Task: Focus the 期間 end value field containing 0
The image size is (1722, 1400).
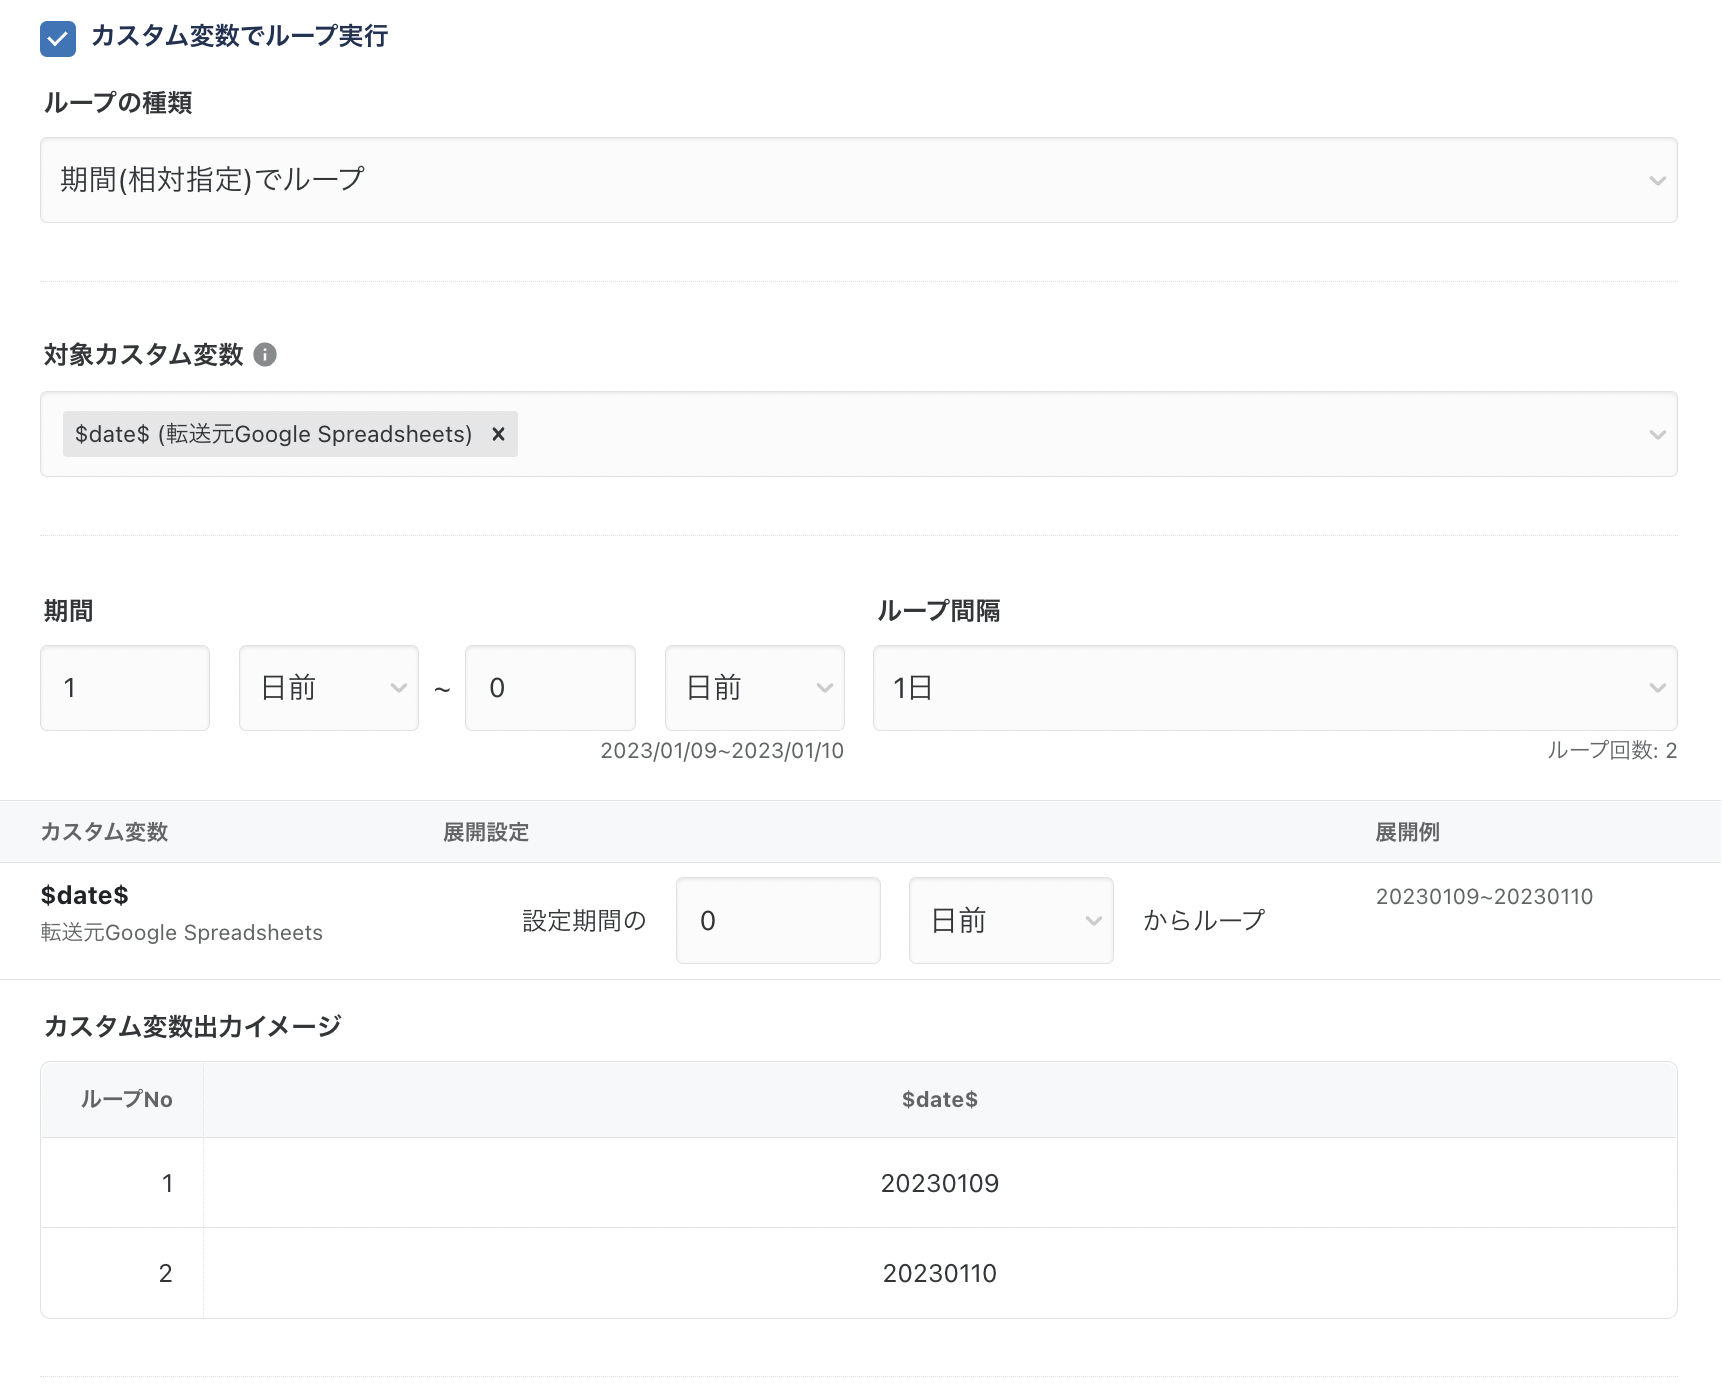Action: pyautogui.click(x=550, y=688)
